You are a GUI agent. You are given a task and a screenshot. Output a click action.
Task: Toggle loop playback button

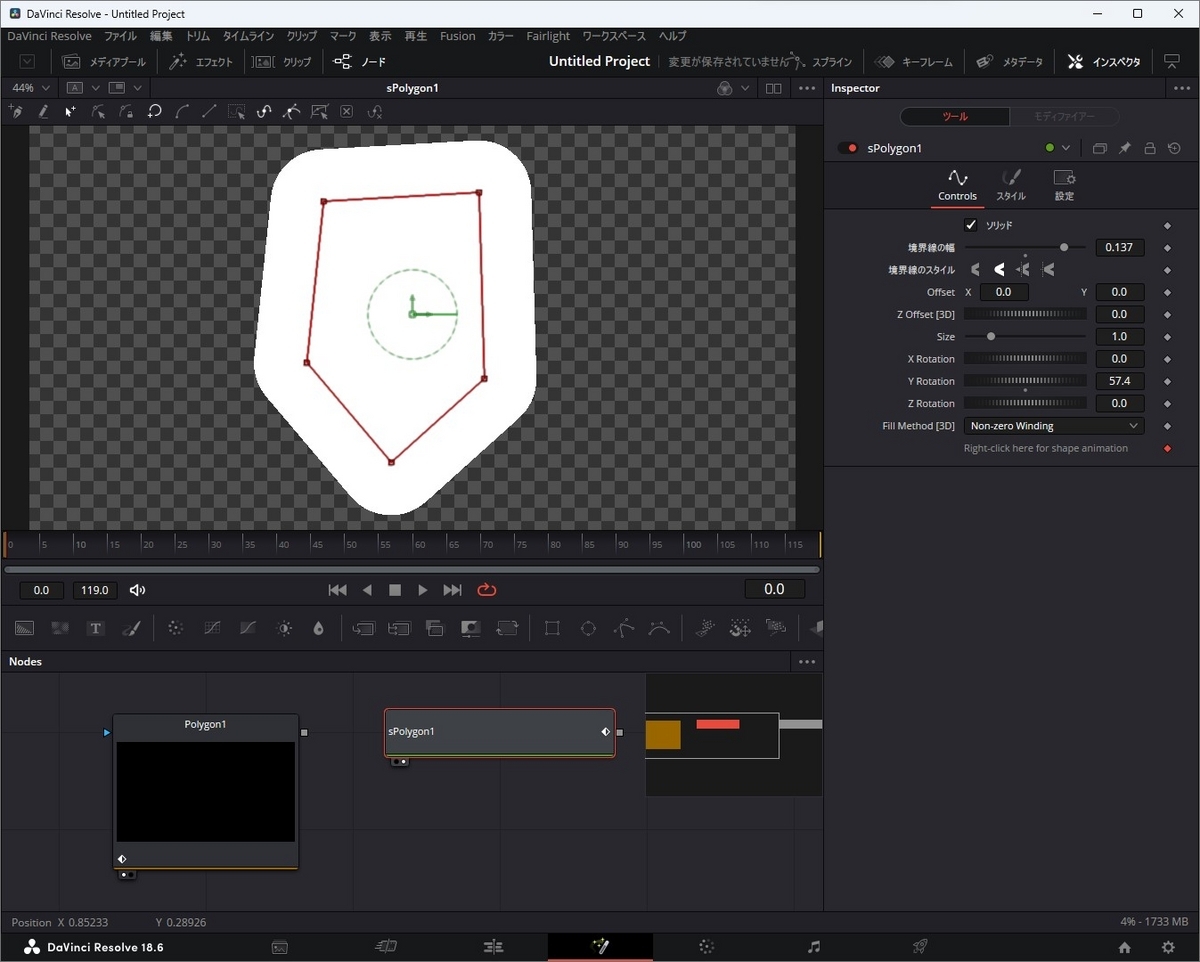point(487,590)
